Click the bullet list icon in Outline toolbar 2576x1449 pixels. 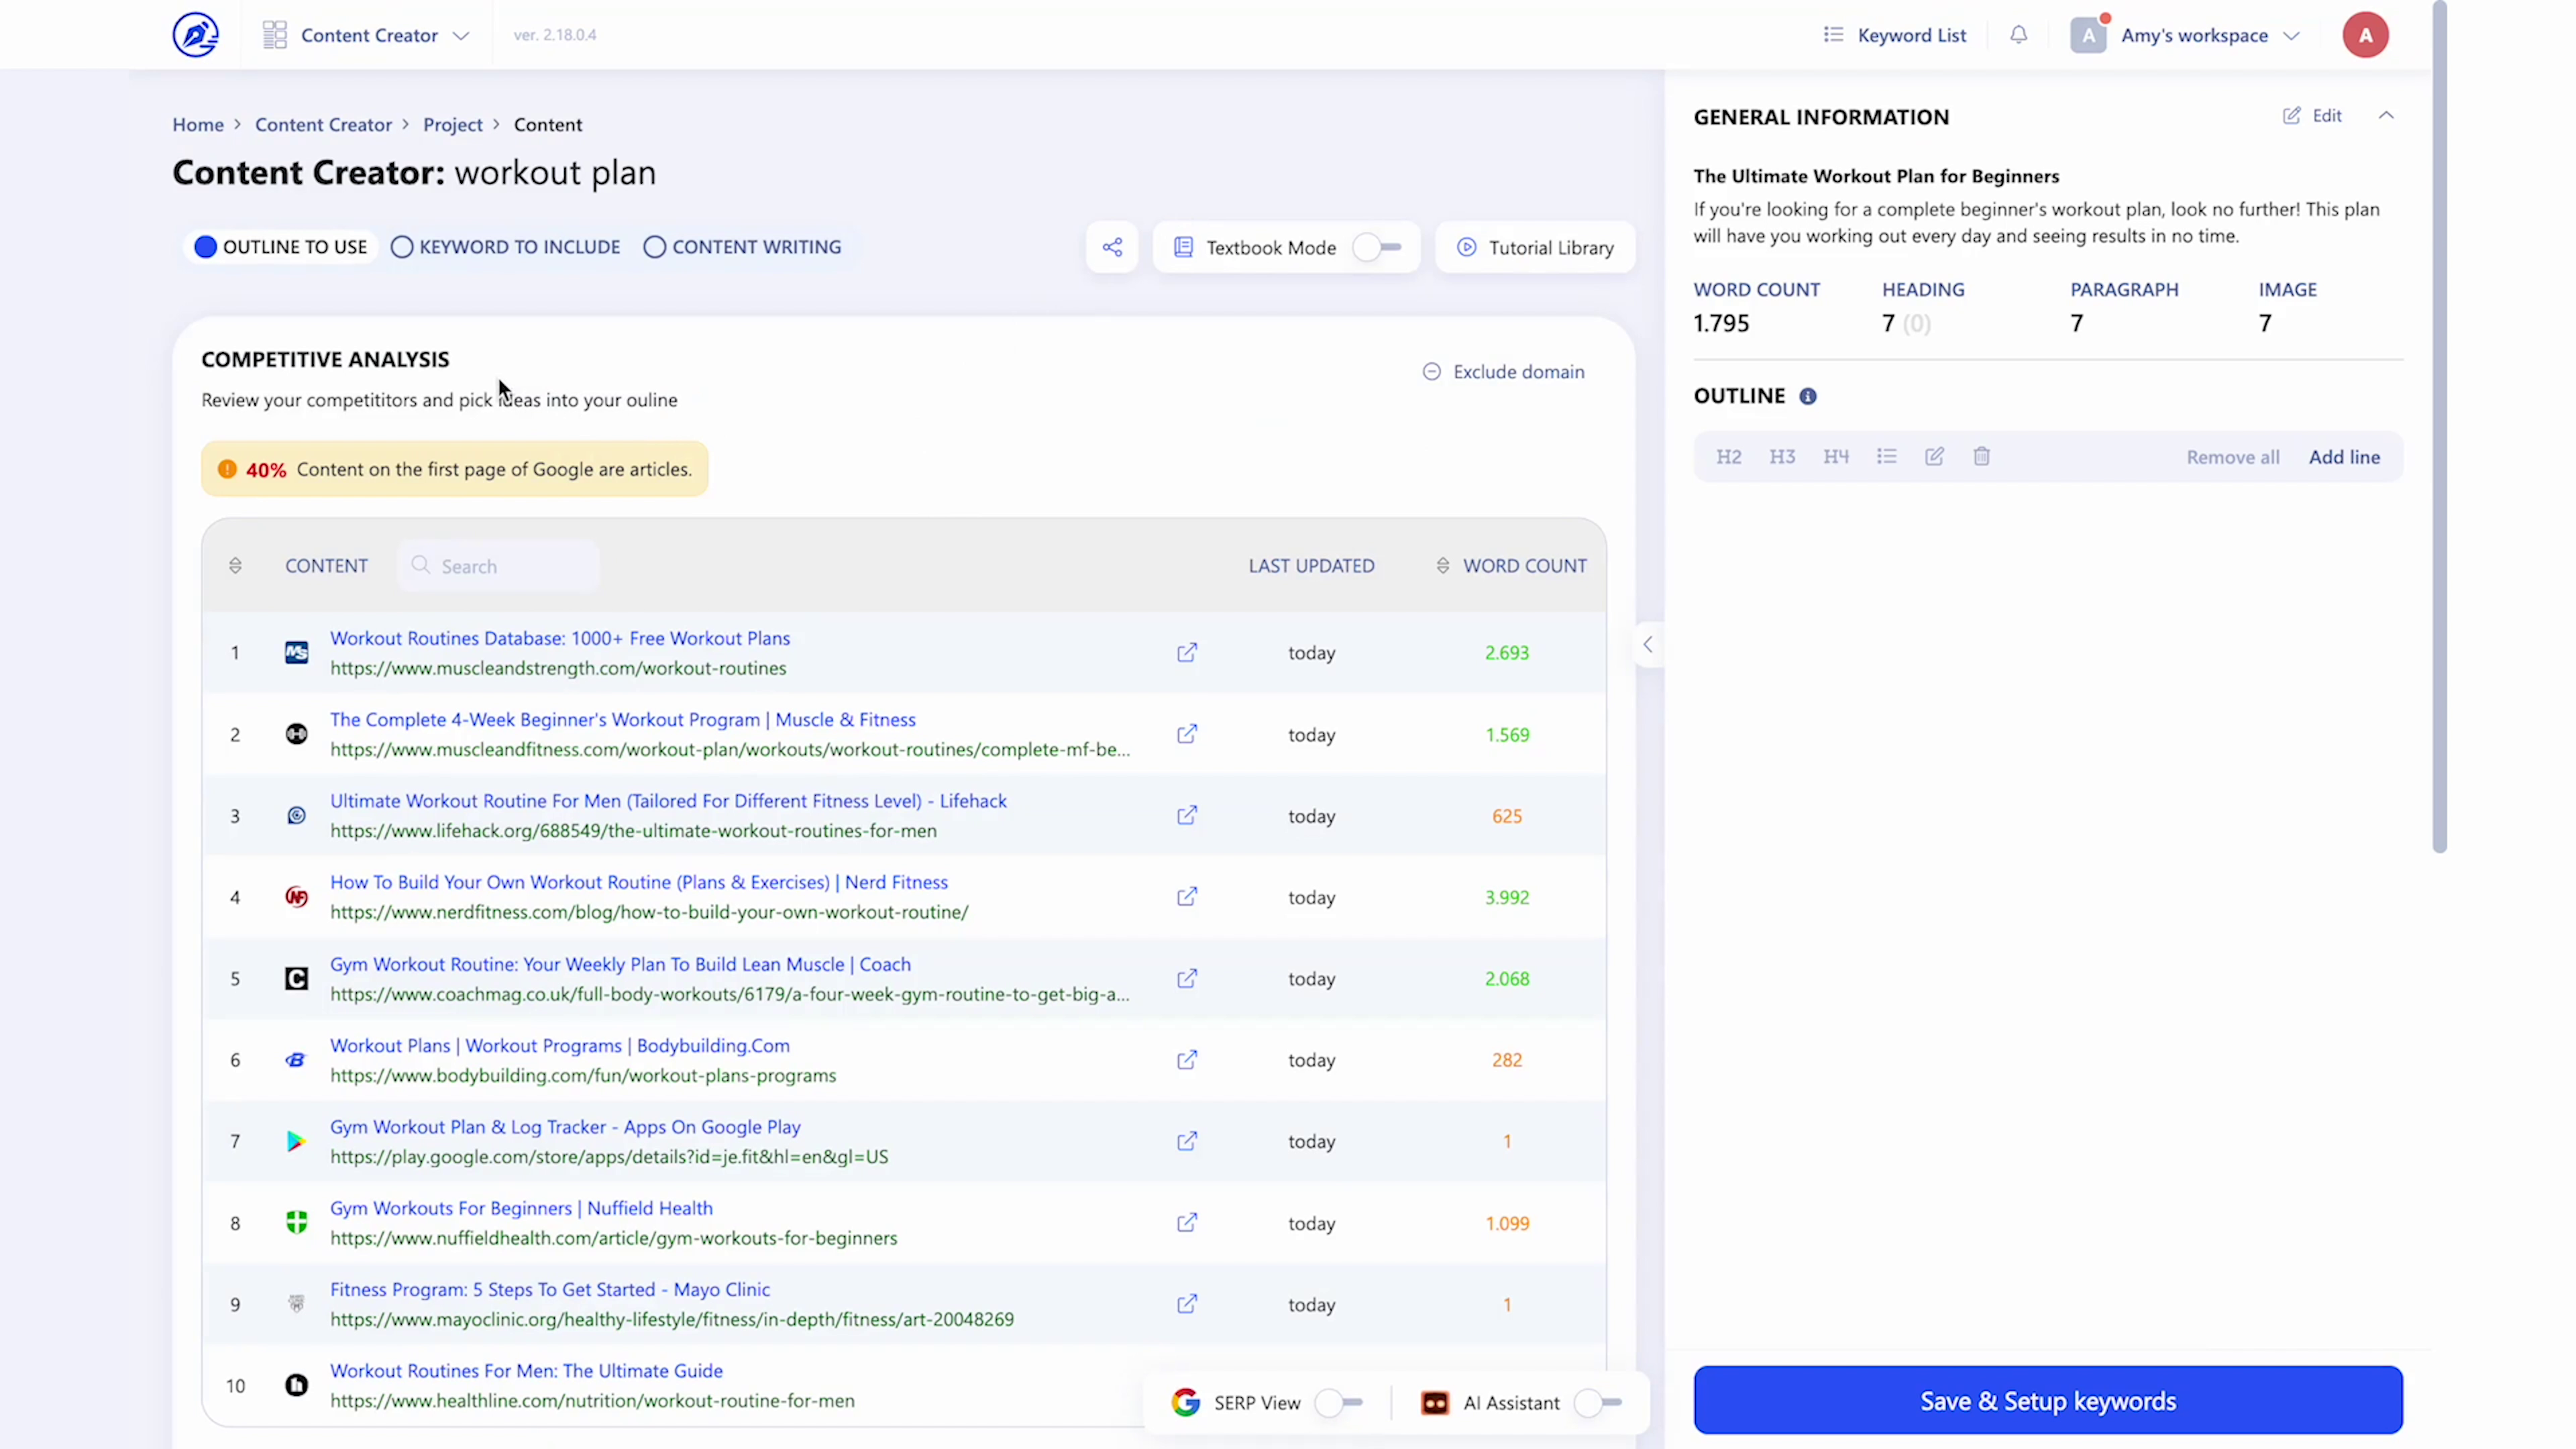point(1887,456)
